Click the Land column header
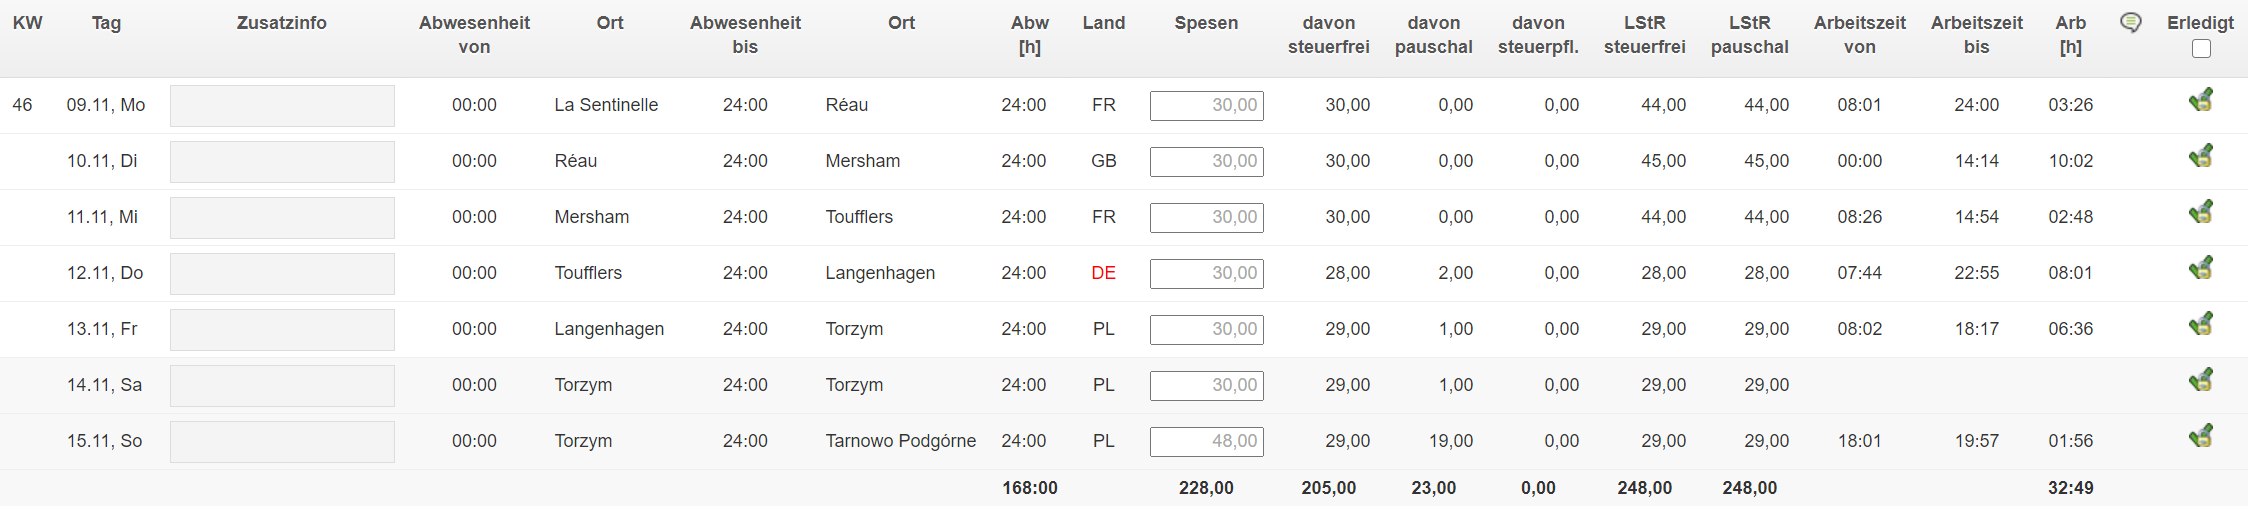Screen dimensions: 2248x506 pos(1104,23)
